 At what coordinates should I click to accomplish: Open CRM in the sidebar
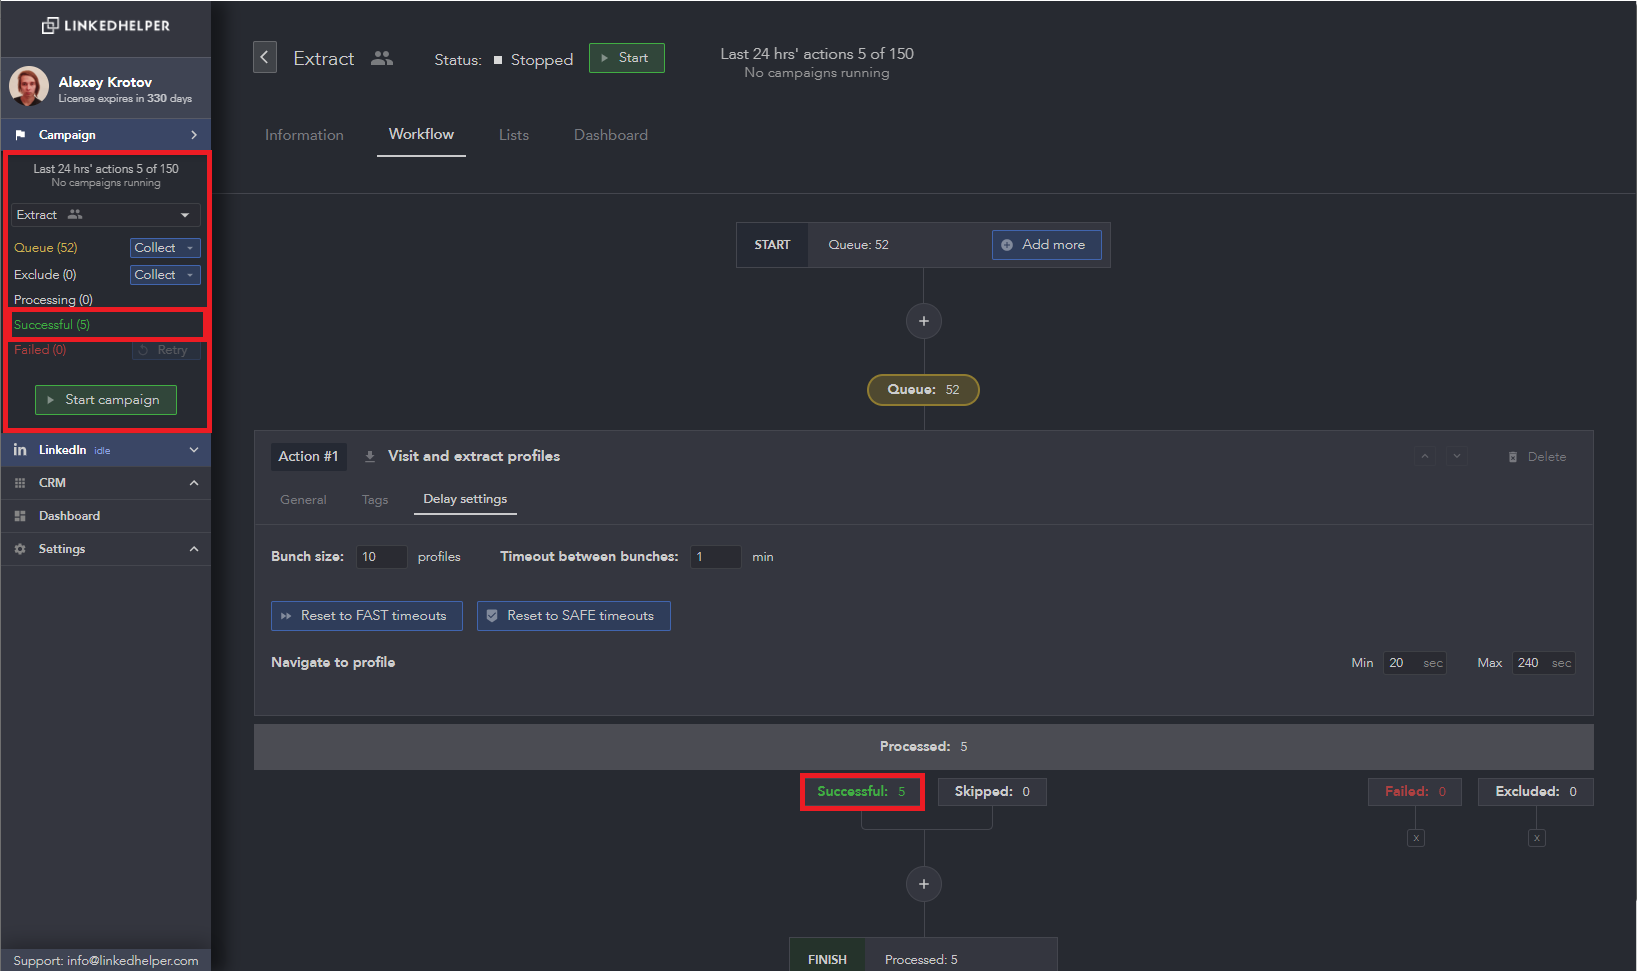(x=106, y=483)
